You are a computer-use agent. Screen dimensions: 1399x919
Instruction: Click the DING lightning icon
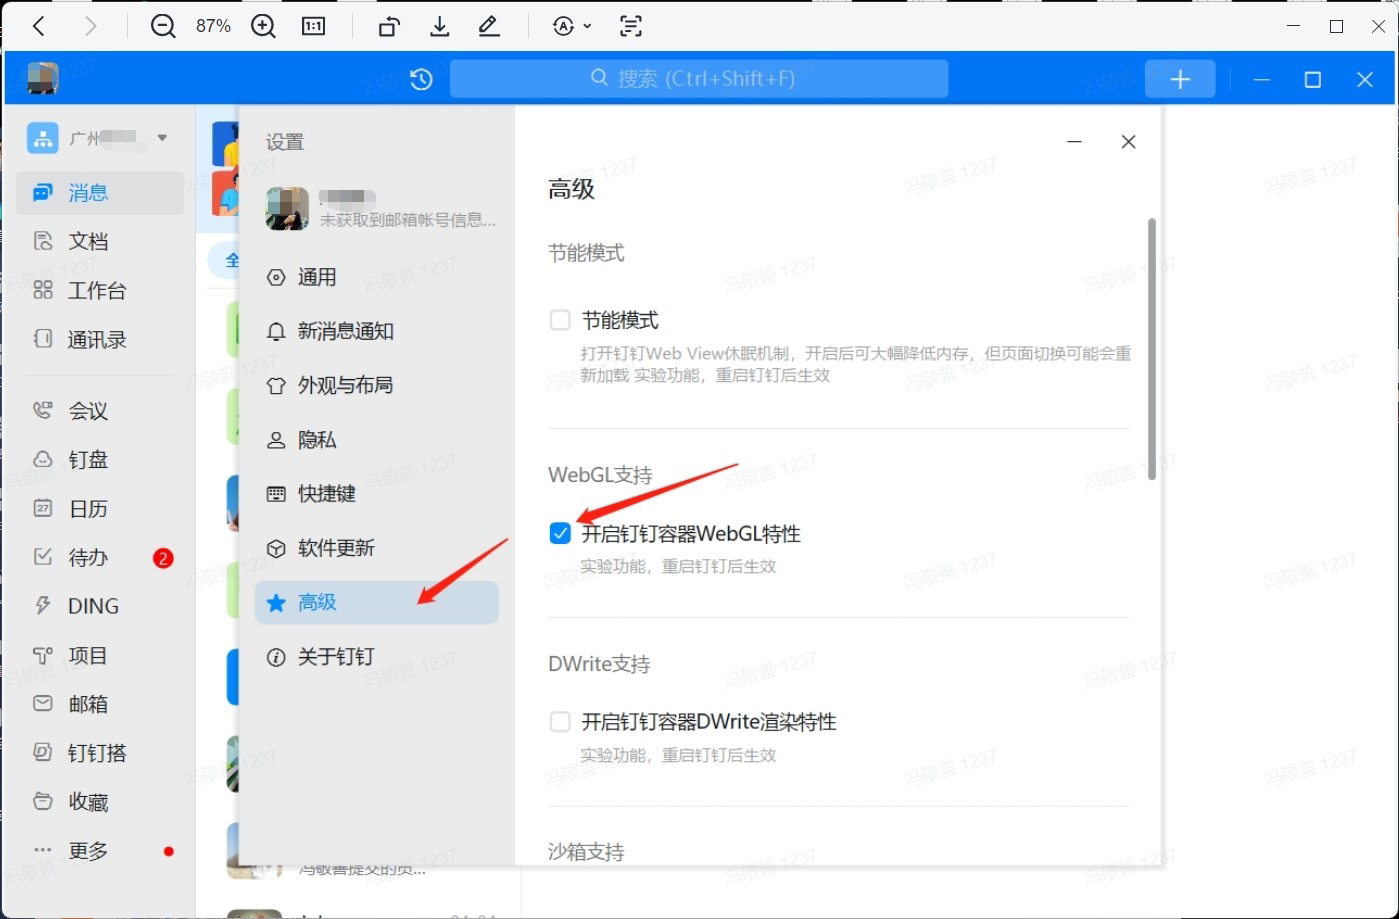[x=43, y=606]
